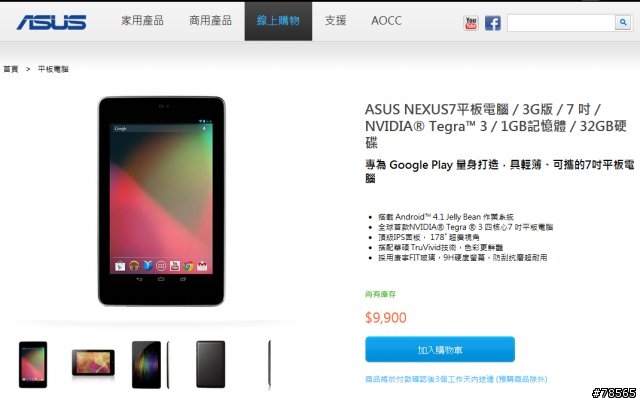Screen dimensions: 640x401
Task: Go to 首頁 breadcrumb link
Action: point(11,69)
